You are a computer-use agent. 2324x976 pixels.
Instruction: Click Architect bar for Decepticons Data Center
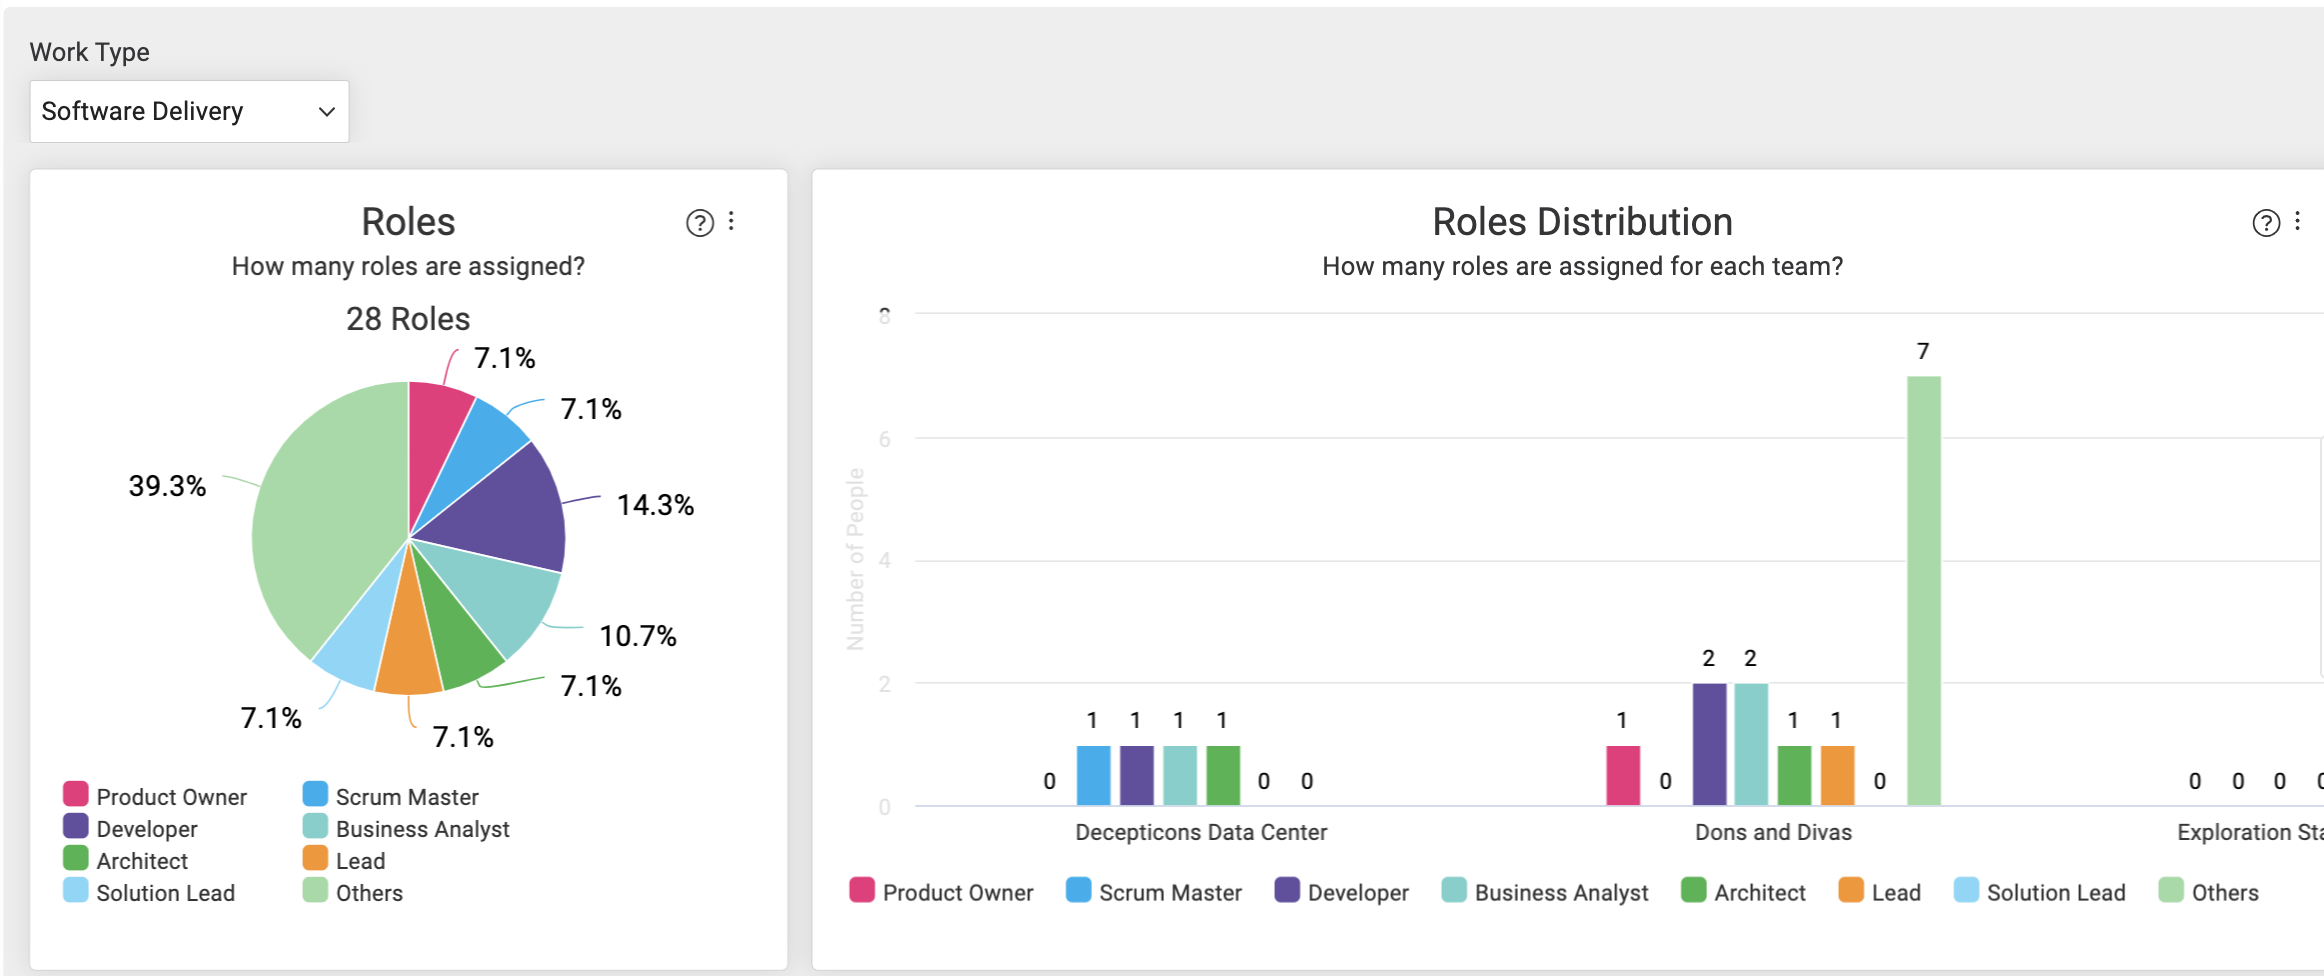[1223, 775]
